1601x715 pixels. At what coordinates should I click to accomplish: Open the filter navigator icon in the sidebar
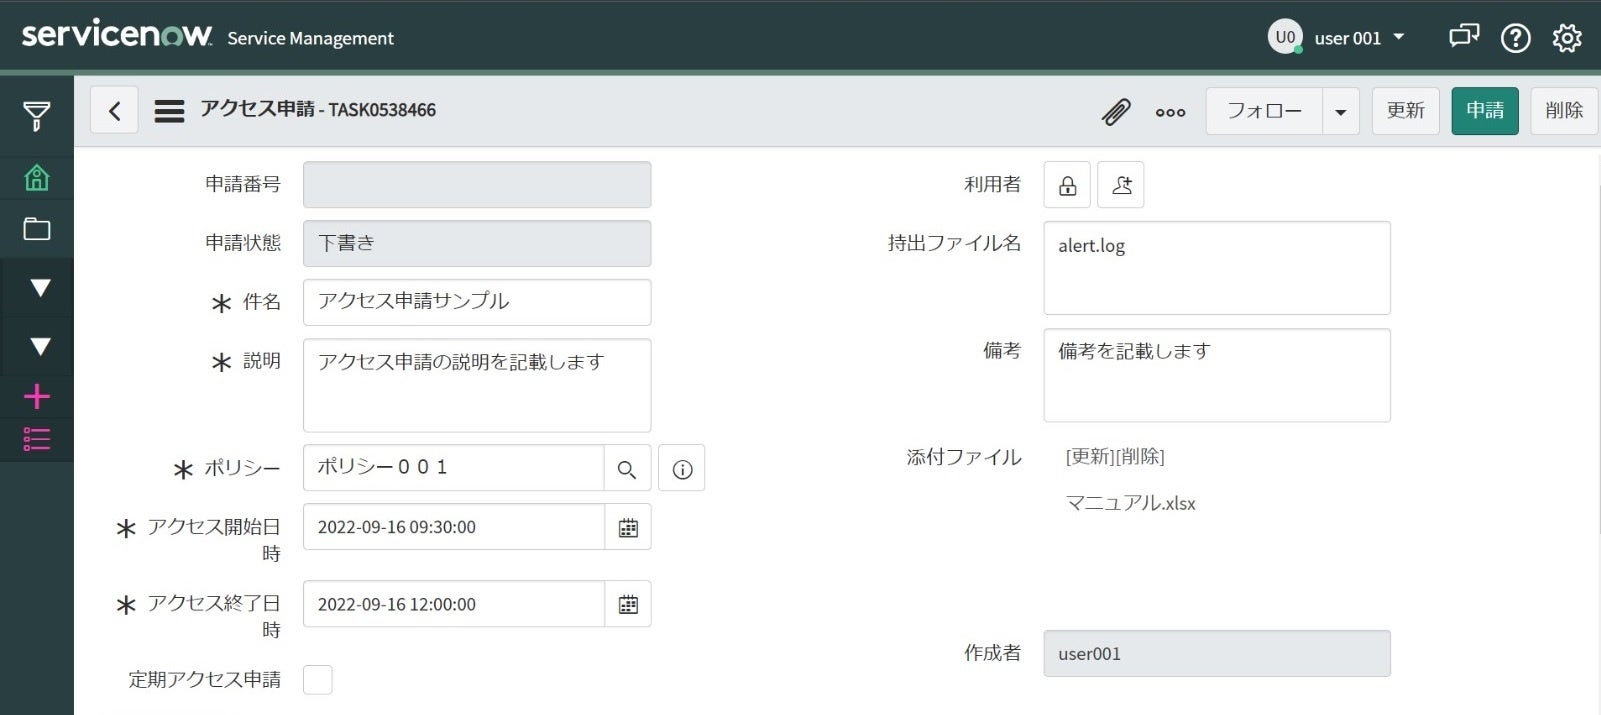[x=37, y=116]
